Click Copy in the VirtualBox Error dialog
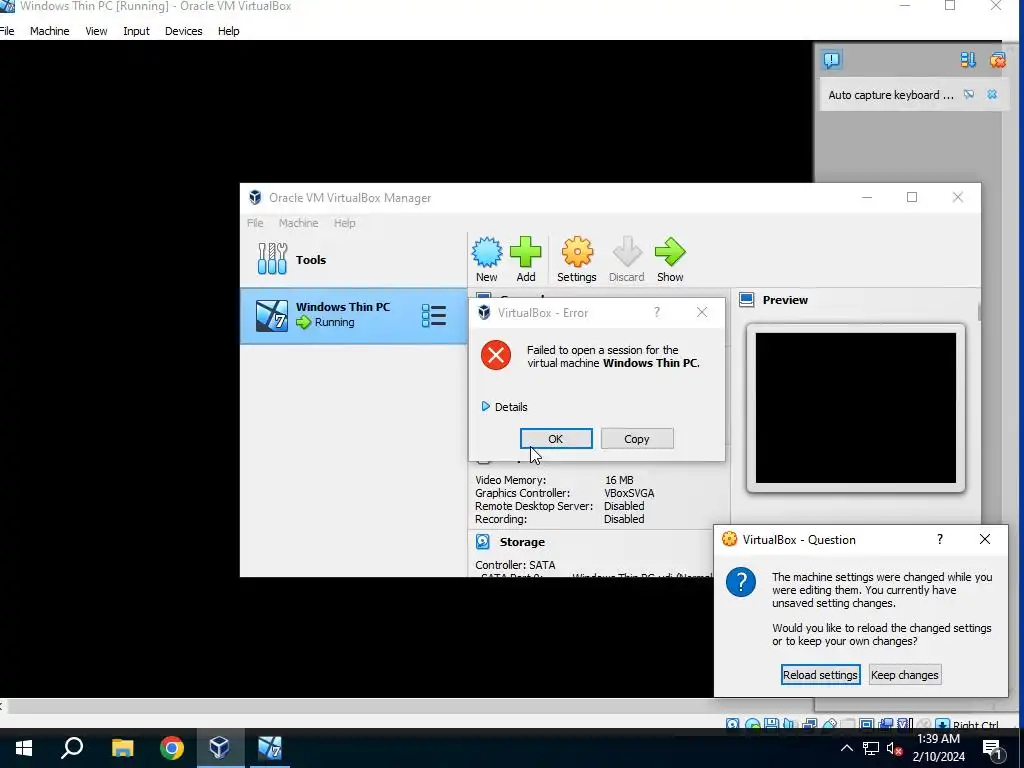 tap(637, 439)
